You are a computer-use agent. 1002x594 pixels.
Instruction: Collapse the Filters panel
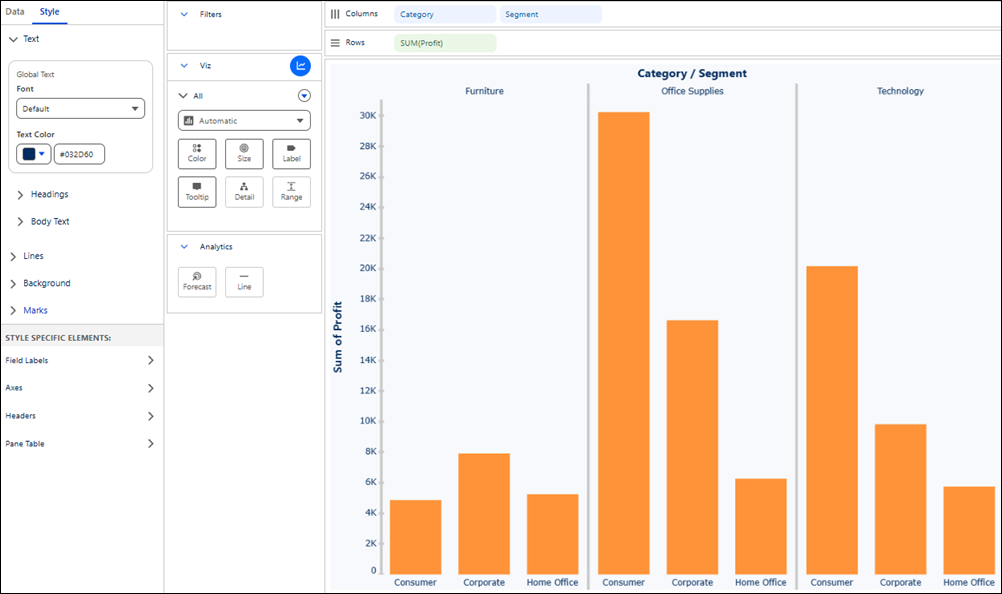coord(184,14)
